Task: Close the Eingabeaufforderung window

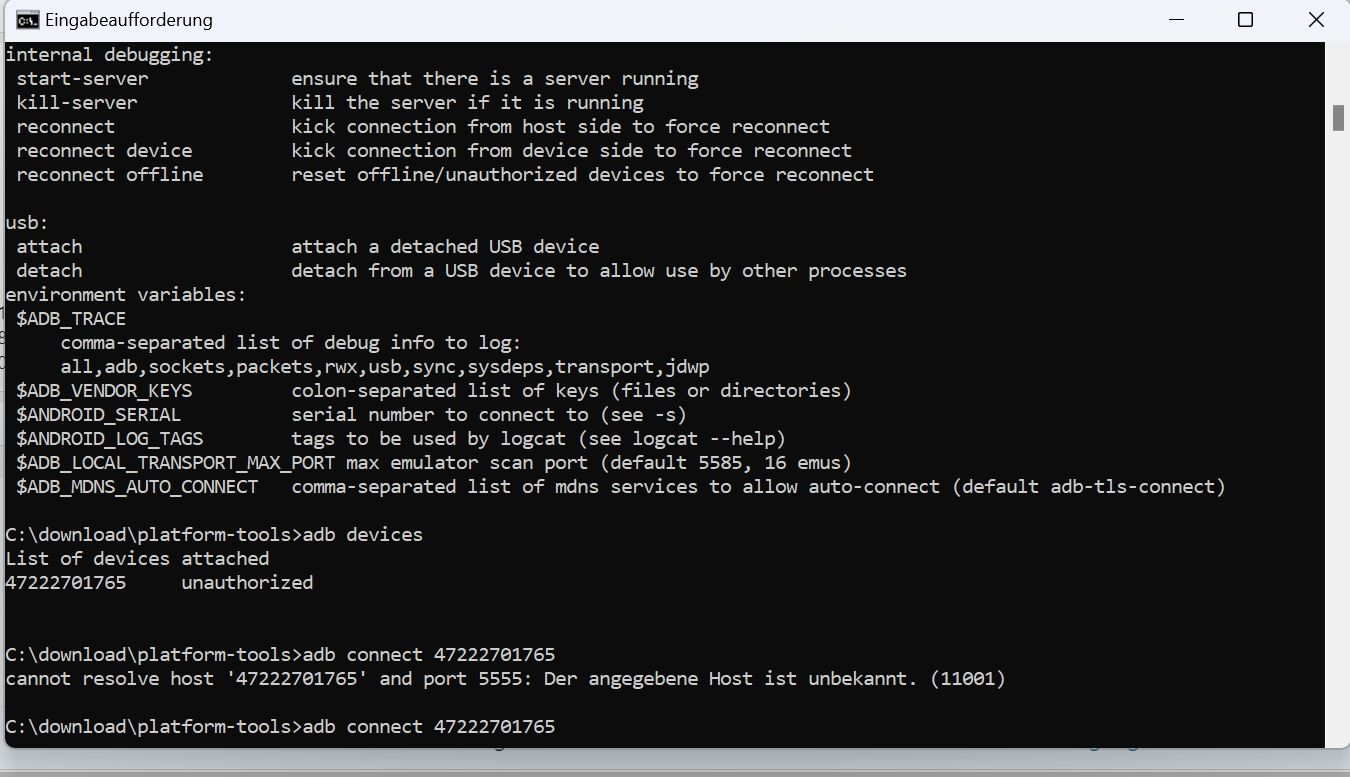Action: pos(1315,20)
